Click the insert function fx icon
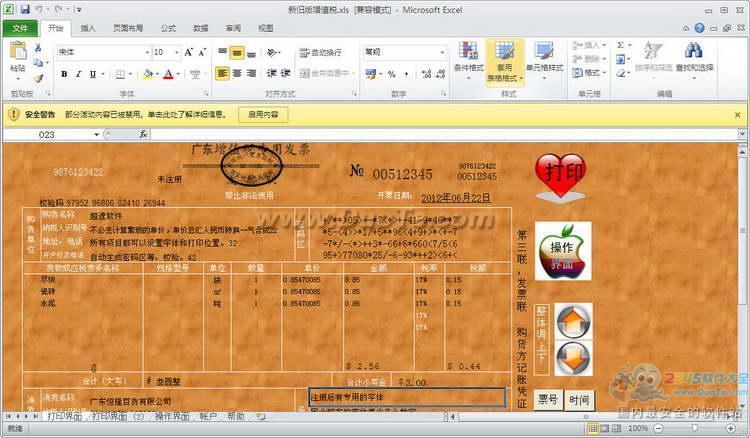This screenshot has height=438, width=750. tap(143, 135)
